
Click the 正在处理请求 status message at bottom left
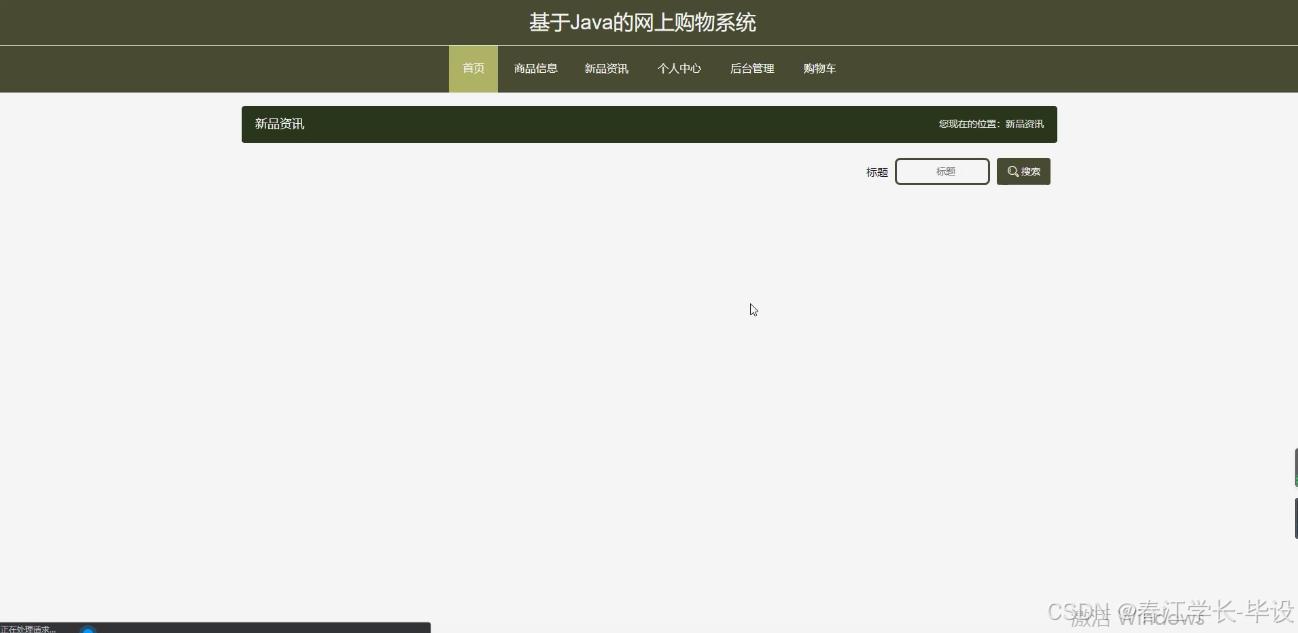coord(28,629)
